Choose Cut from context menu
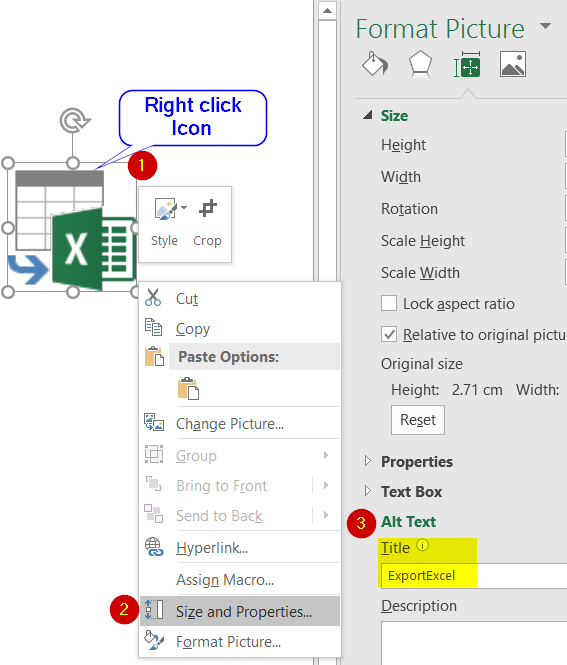This screenshot has height=665, width=567. pyautogui.click(x=240, y=298)
